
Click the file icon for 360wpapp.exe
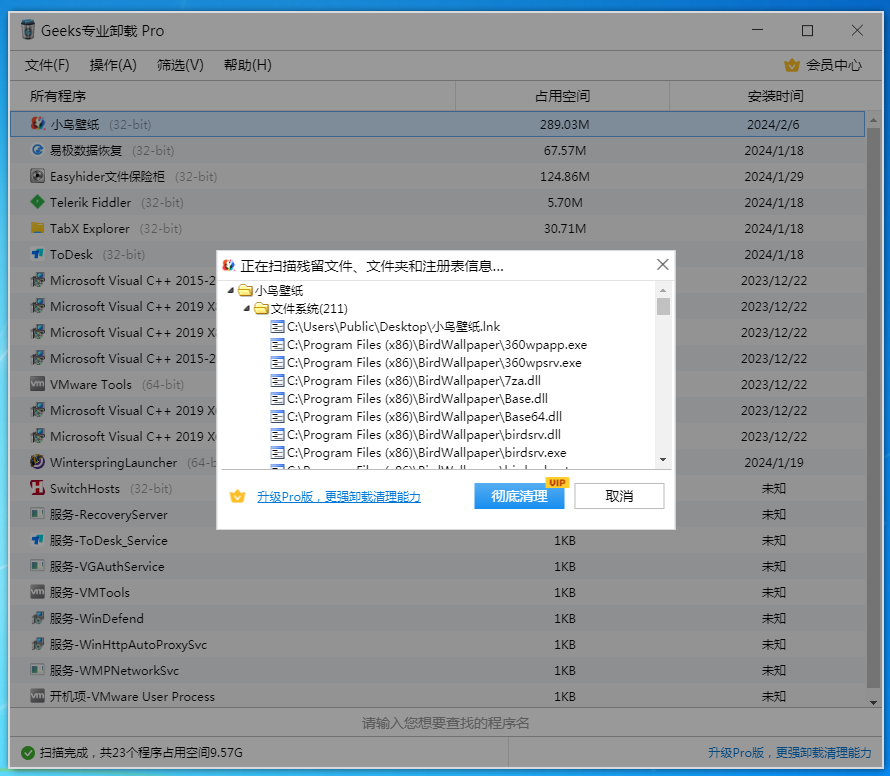[278, 345]
